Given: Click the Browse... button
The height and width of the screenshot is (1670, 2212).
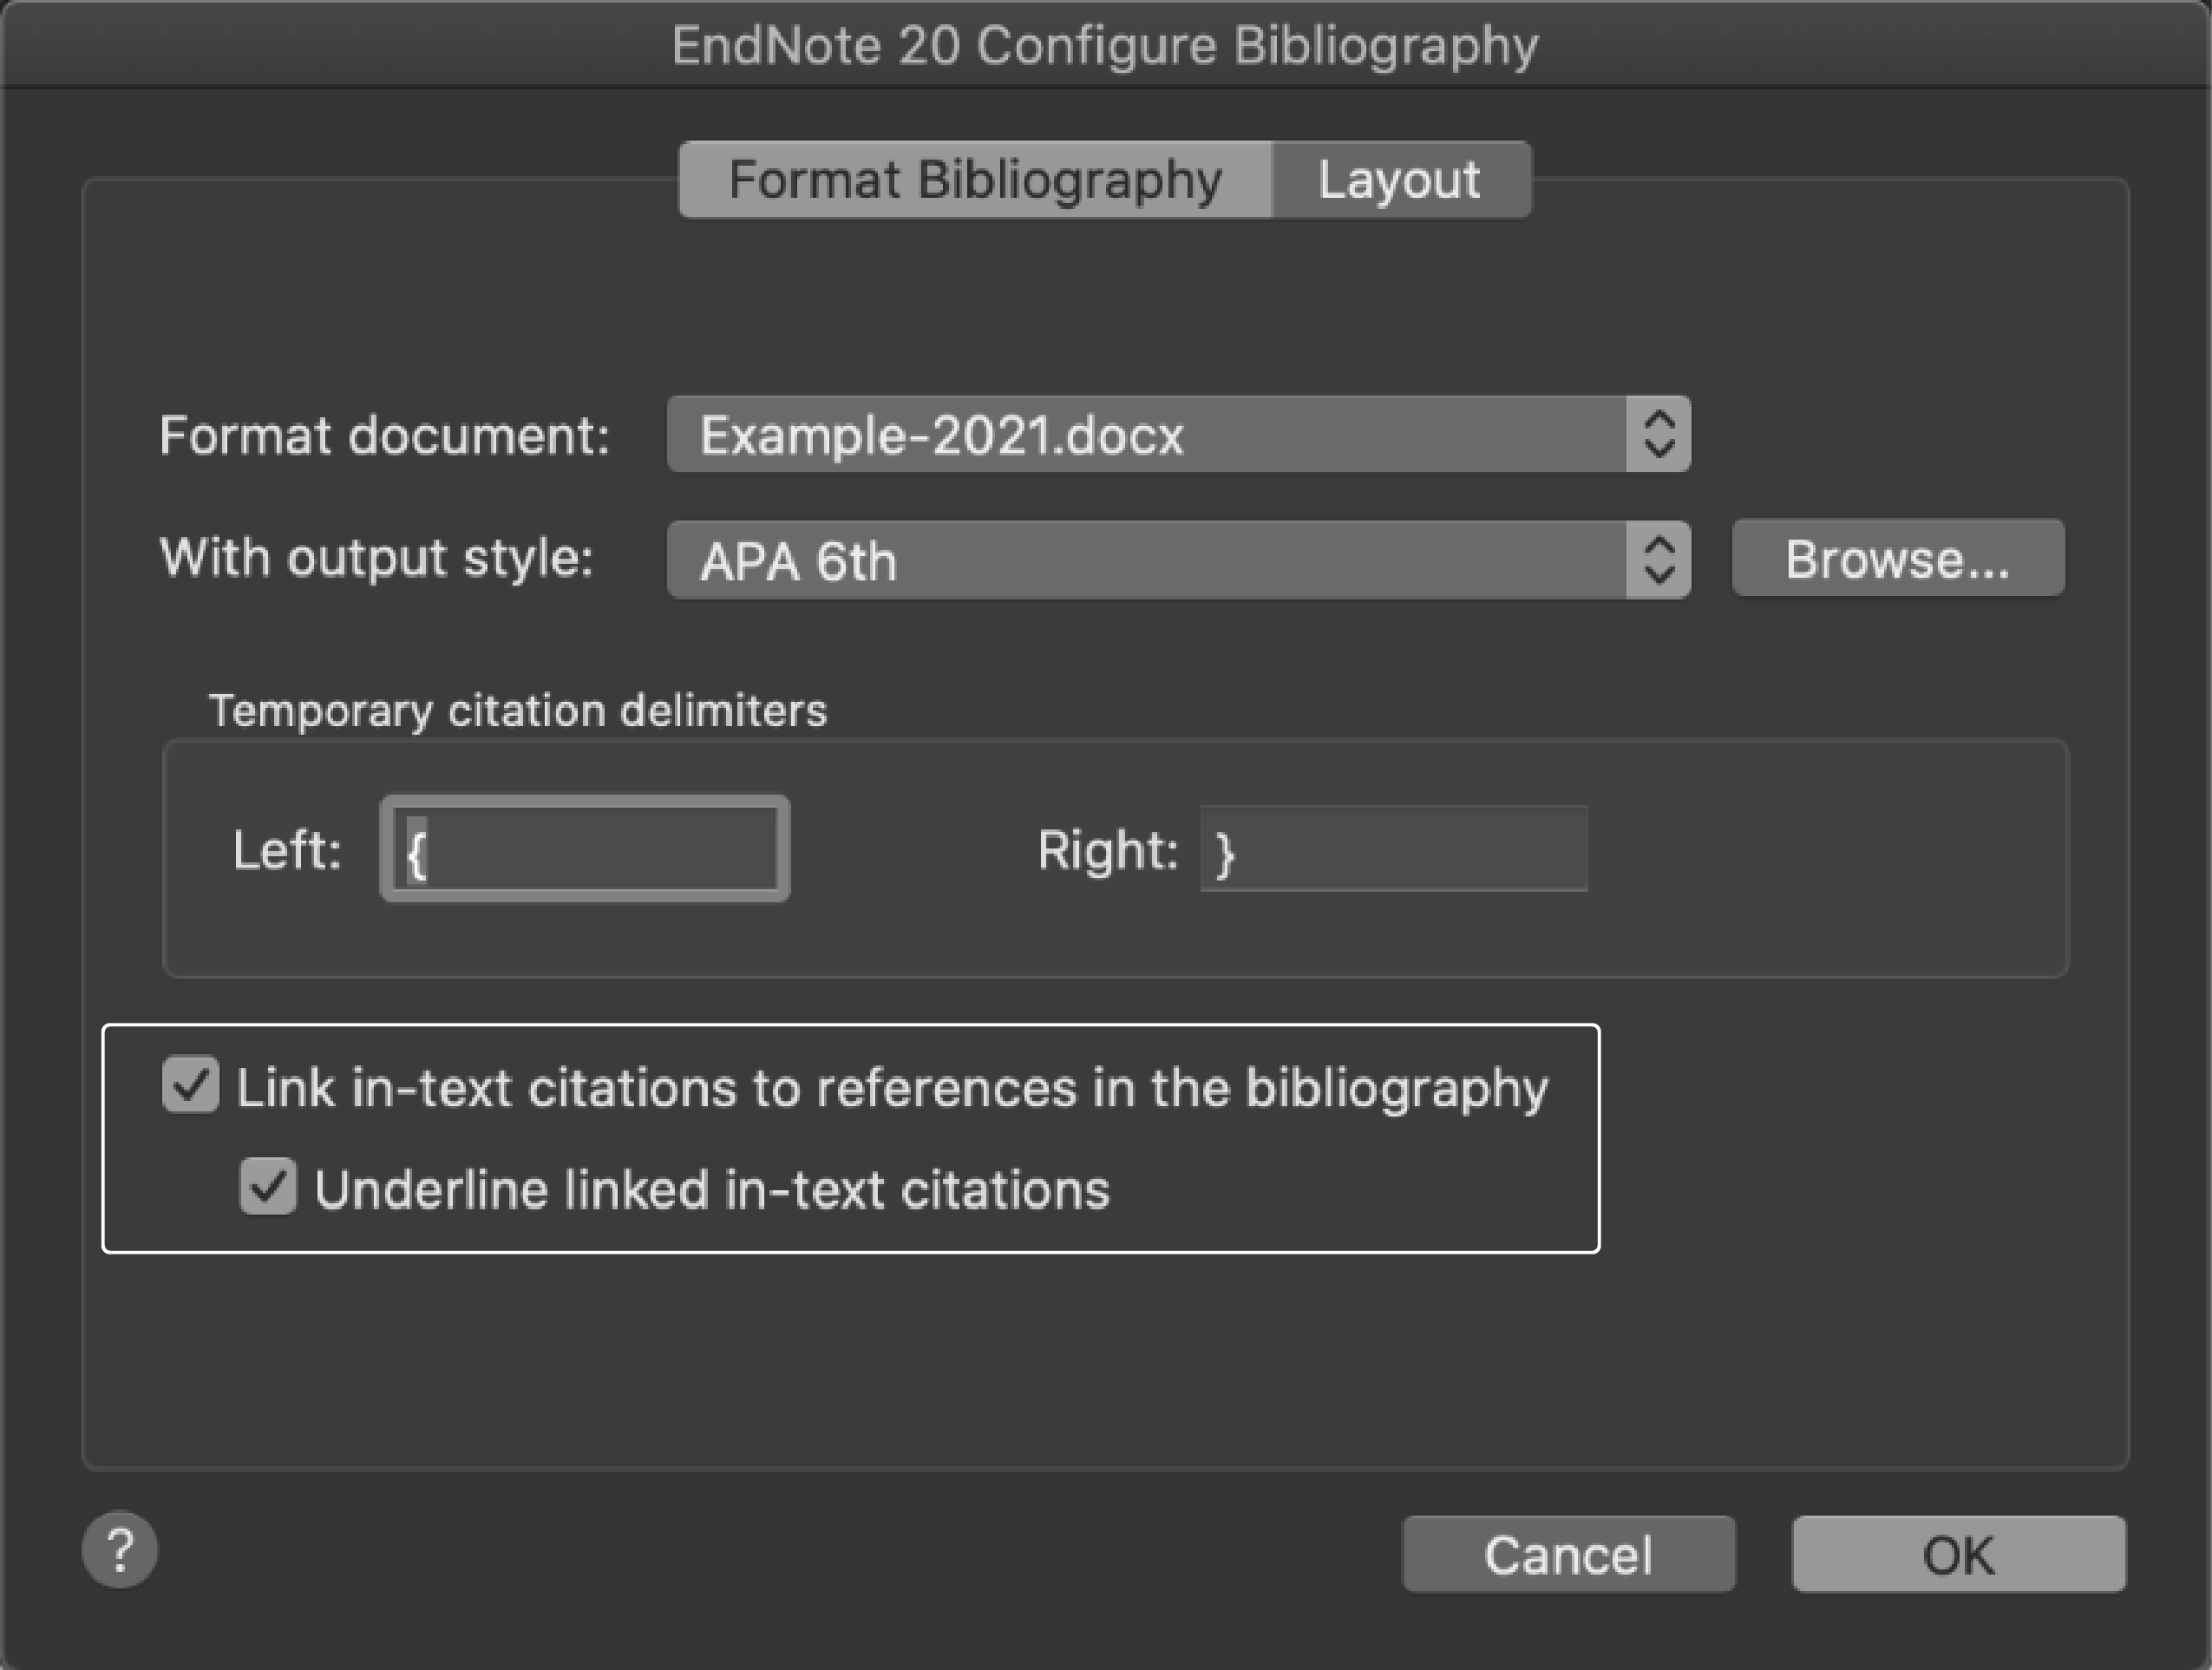Looking at the screenshot, I should [1897, 558].
